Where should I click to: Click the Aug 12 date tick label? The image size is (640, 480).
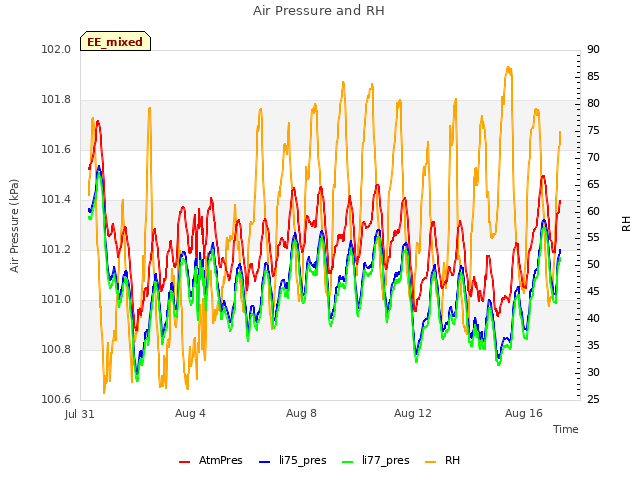(x=413, y=413)
